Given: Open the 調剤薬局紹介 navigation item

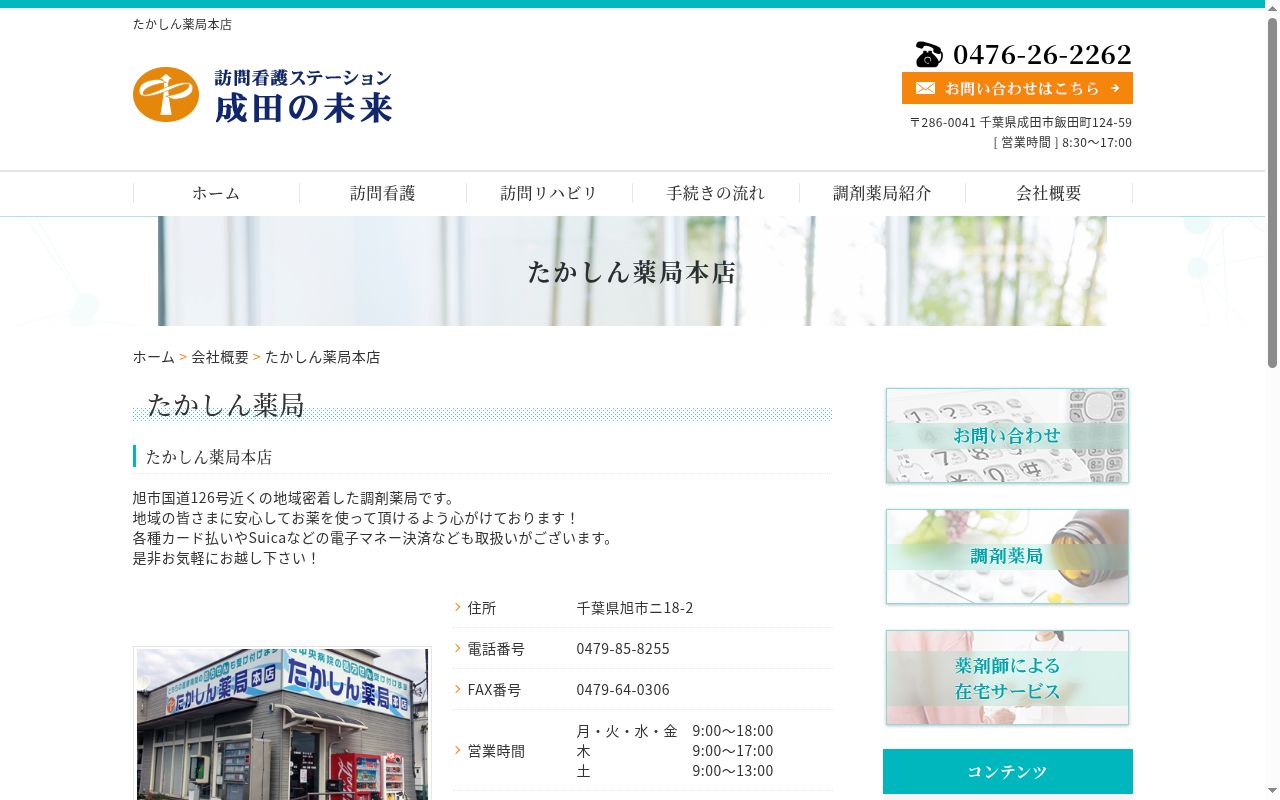Looking at the screenshot, I should tap(882, 193).
